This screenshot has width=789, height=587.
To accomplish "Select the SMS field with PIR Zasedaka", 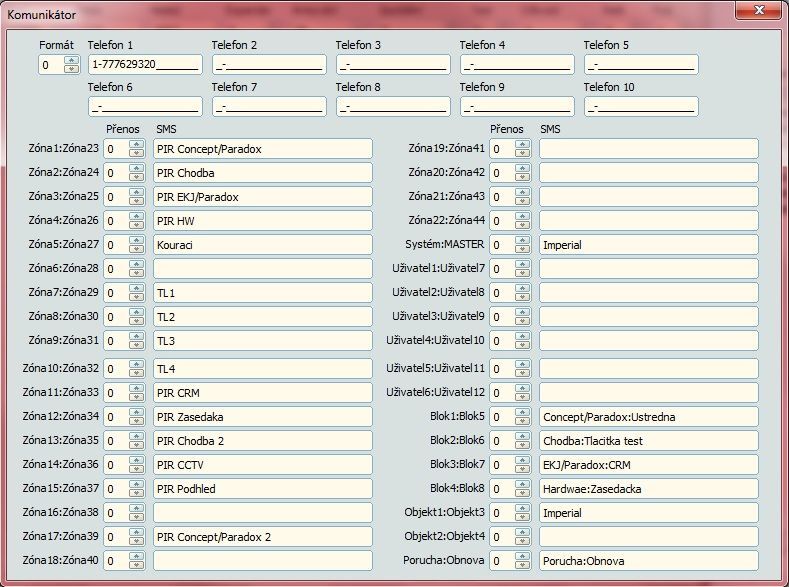I will point(262,417).
